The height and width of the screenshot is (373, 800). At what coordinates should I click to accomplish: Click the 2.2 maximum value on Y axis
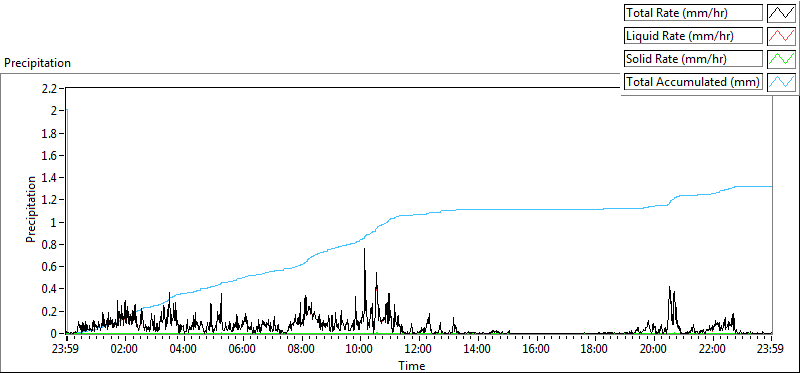(x=53, y=88)
